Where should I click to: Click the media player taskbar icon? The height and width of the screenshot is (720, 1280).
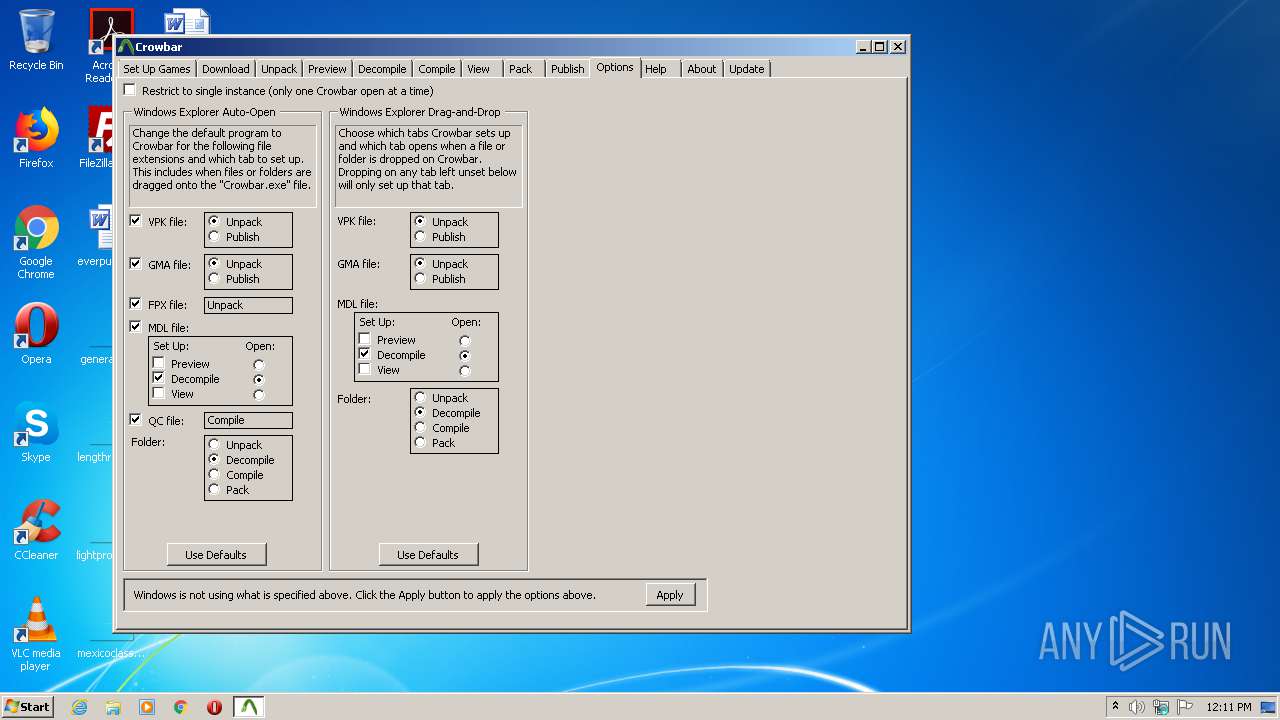pyautogui.click(x=147, y=707)
